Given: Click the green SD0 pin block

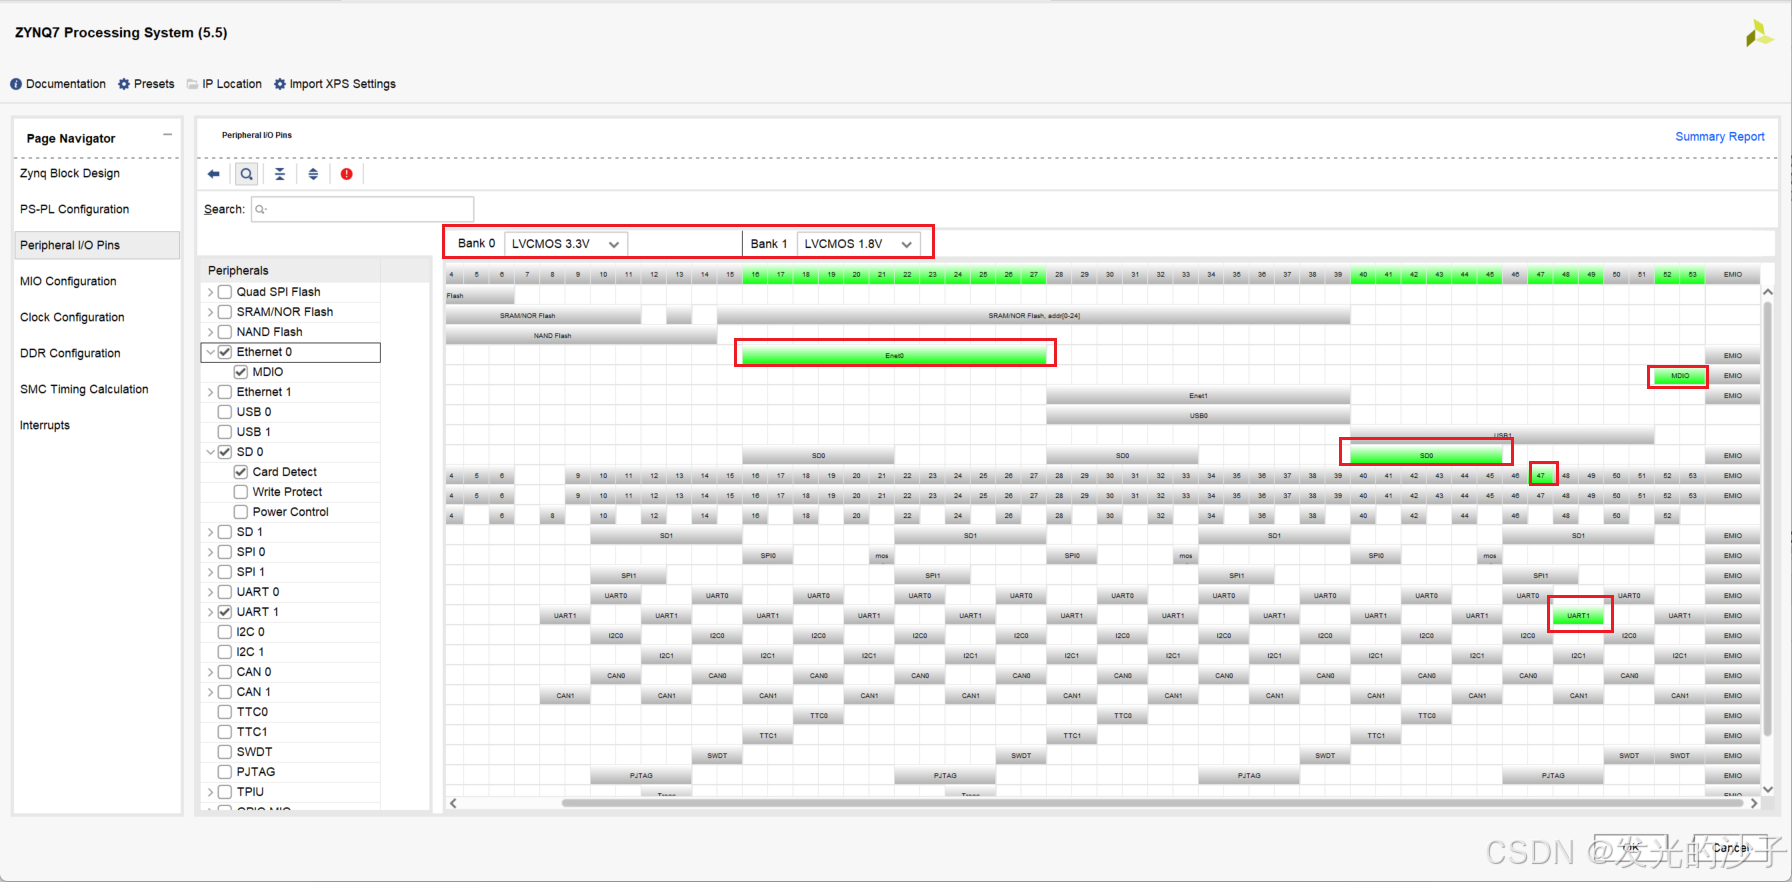Looking at the screenshot, I should click(1426, 456).
